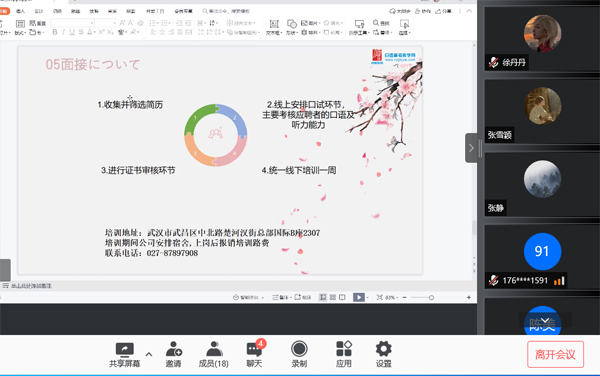Click the search commands field in ribbon
The width and height of the screenshot is (600, 376).
227,11
